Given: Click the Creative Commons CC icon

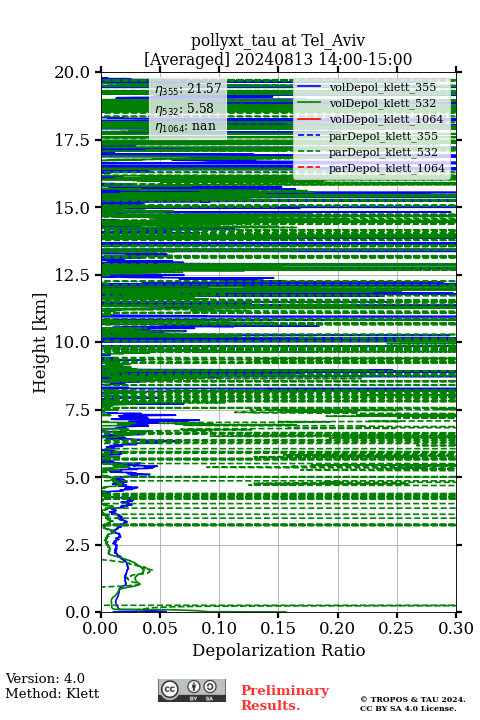Looking at the screenshot, I should pos(169,689).
